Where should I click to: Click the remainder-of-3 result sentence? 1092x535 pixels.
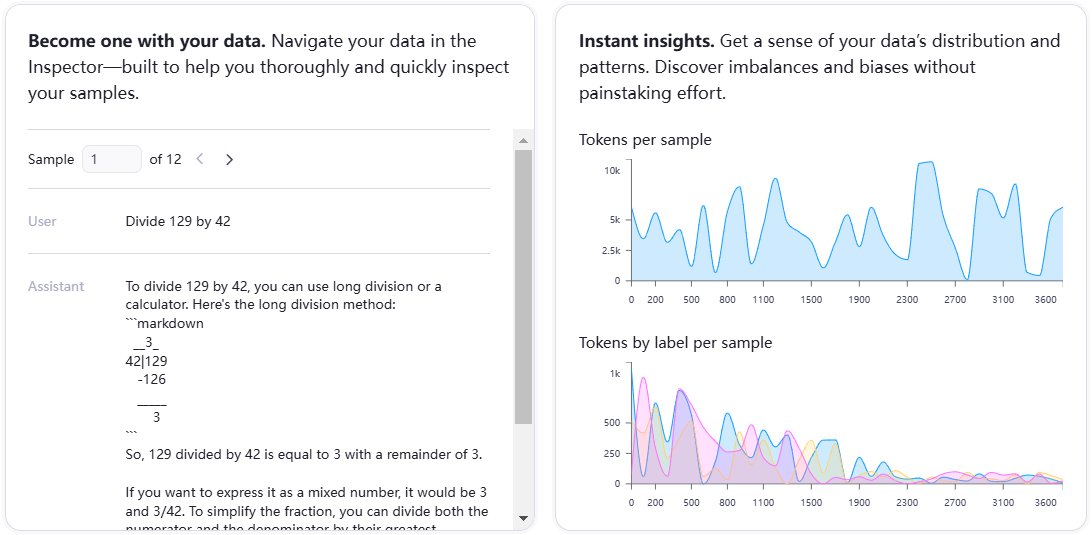304,454
